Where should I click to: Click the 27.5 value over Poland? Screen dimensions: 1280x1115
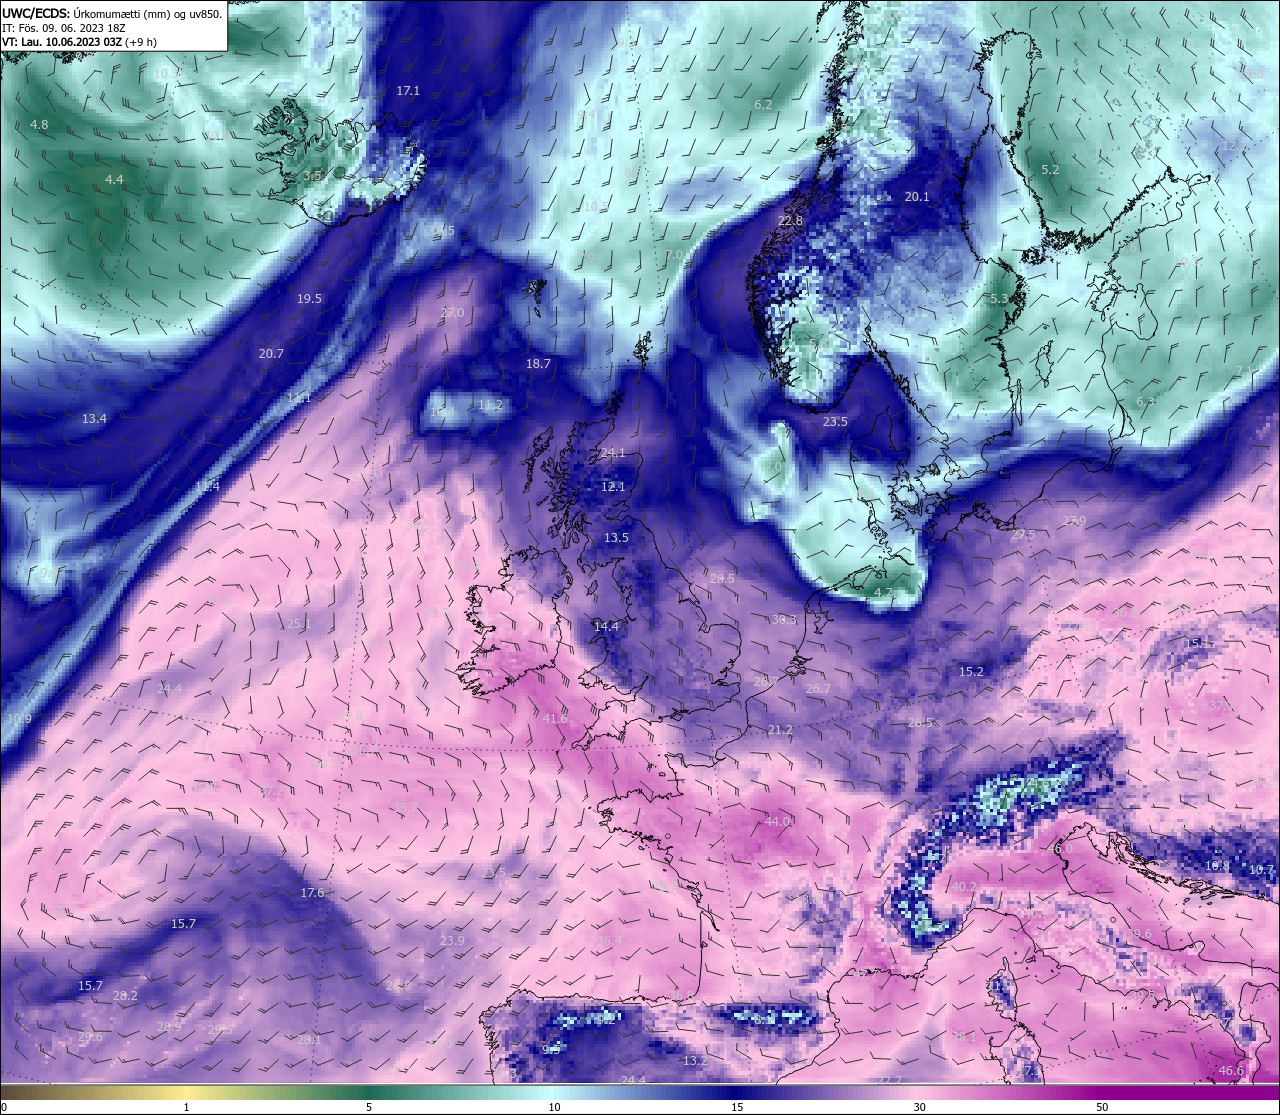tap(1023, 535)
